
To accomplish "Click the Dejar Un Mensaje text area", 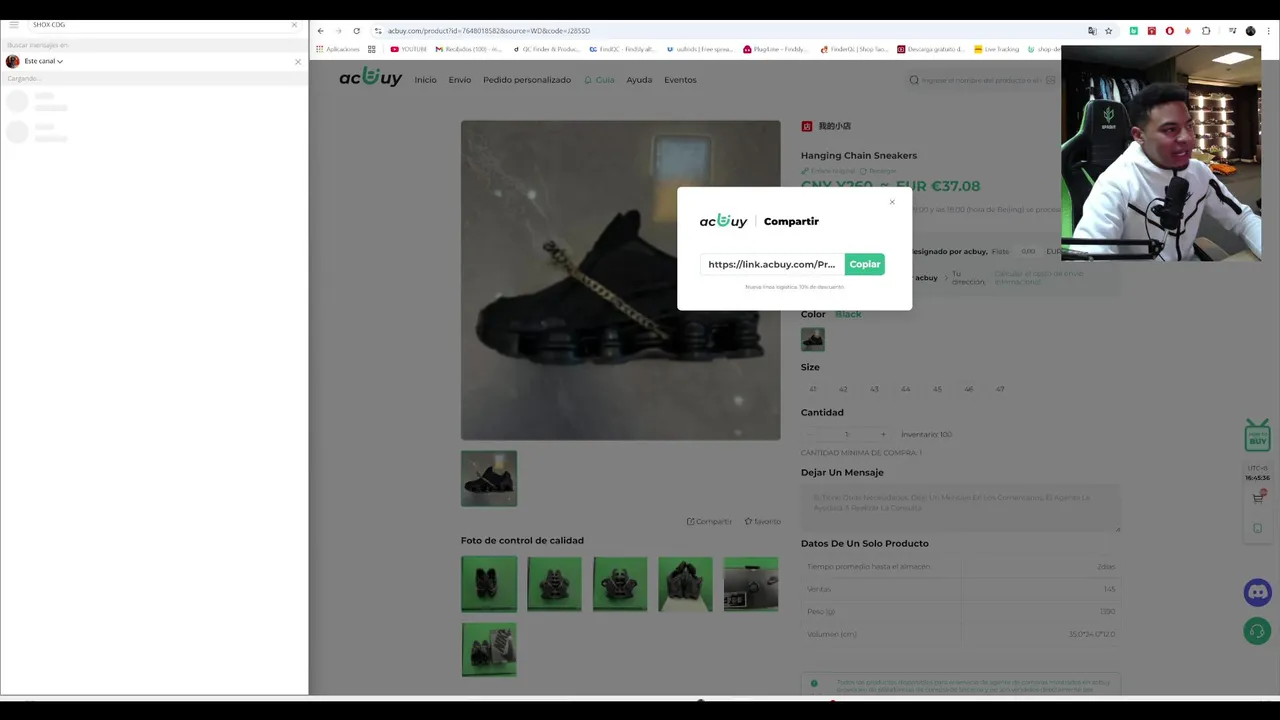I will (x=960, y=508).
